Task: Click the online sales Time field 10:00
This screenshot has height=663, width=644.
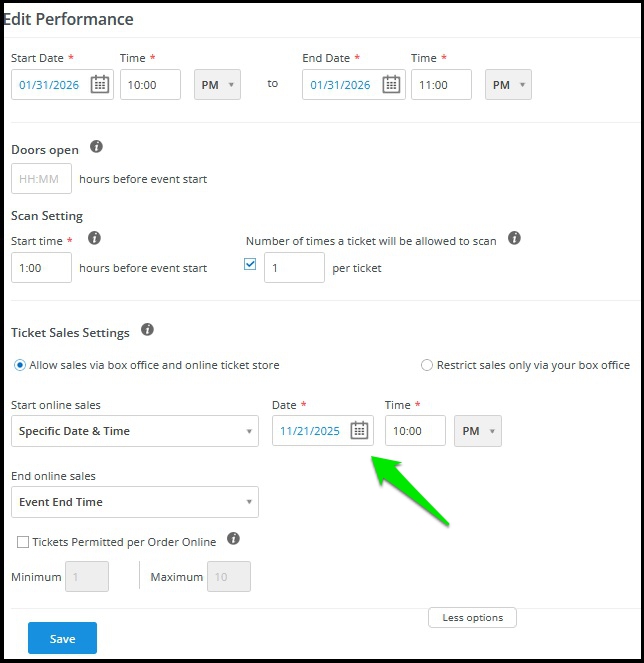Action: click(x=415, y=430)
